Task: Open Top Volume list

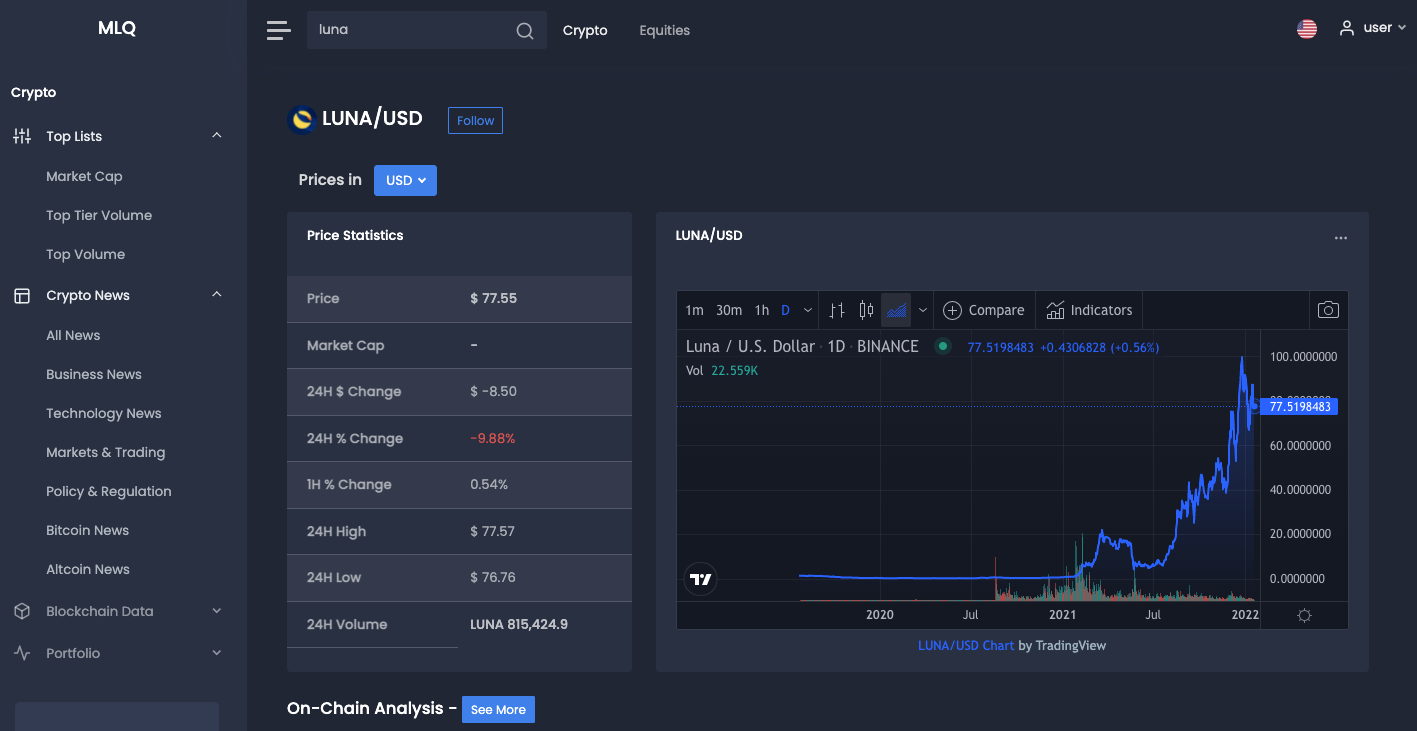Action: coord(85,254)
